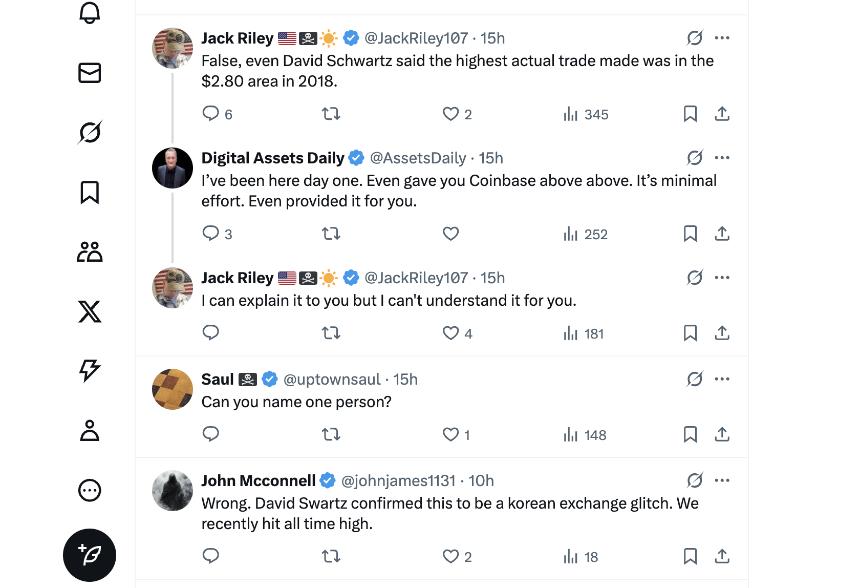Screen dimensions: 860x588
Task: Open Premium via the X logo icon
Action: tap(90, 311)
